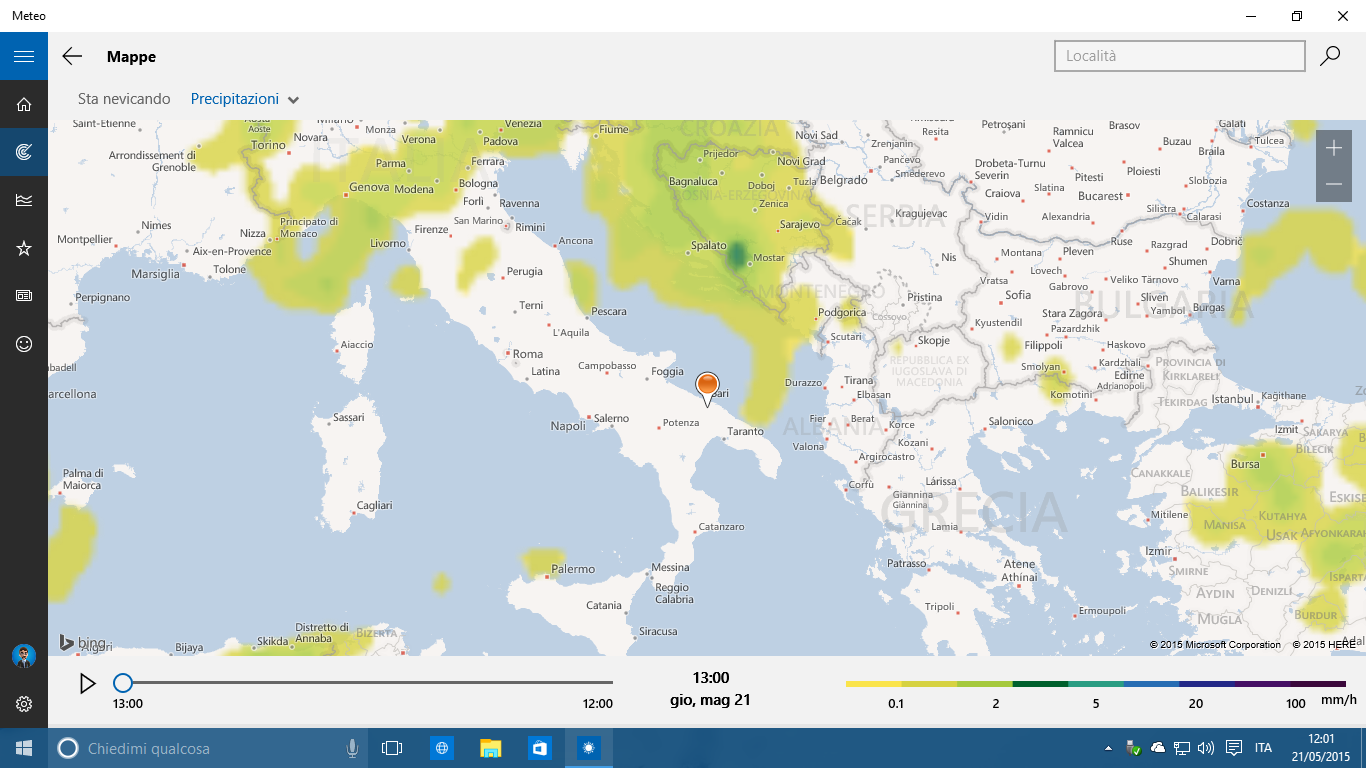This screenshot has width=1366, height=768.
Task: Open the Windows Start button
Action: 24,748
